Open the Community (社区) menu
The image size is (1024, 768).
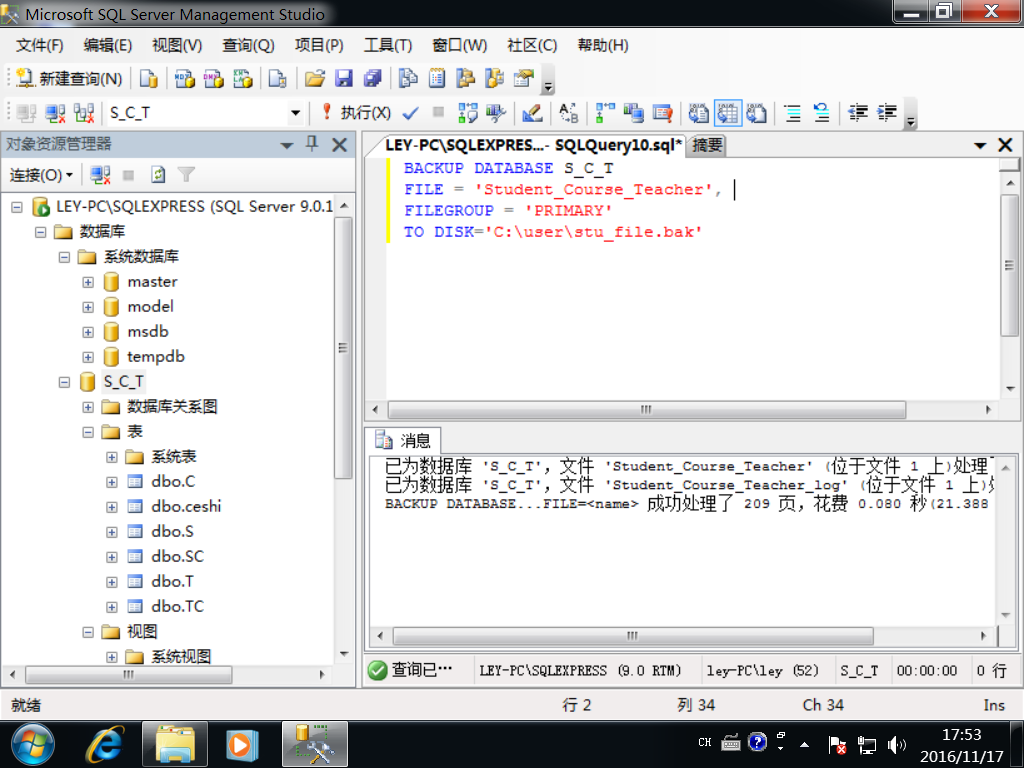(x=532, y=45)
